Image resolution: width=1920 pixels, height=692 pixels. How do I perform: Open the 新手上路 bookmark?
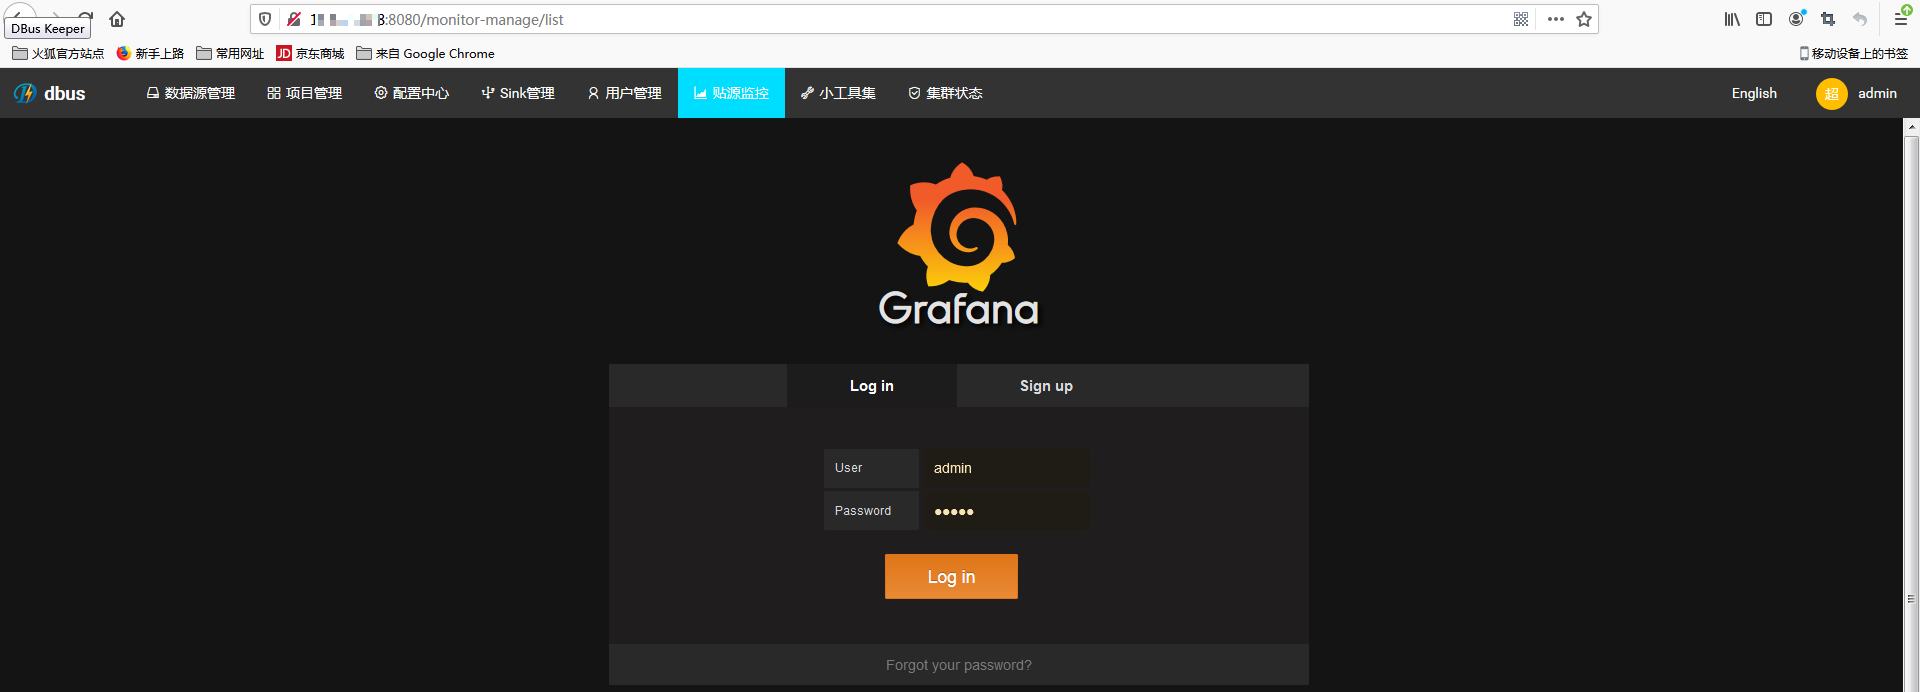[150, 53]
